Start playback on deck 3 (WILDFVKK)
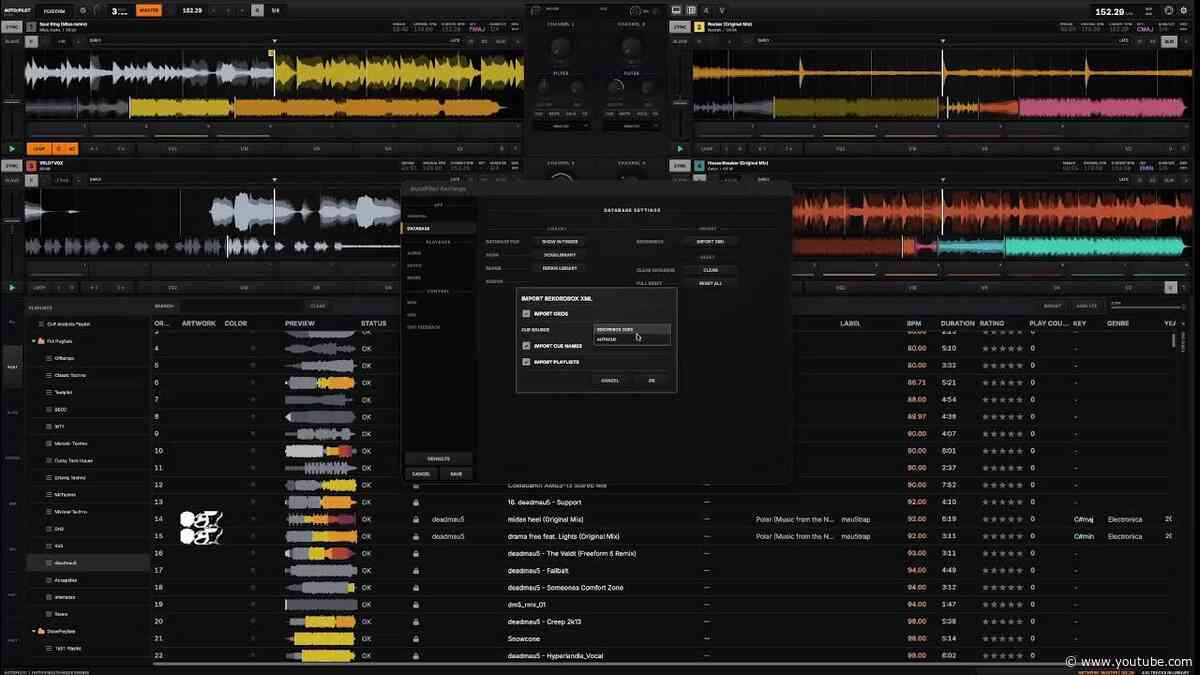 point(12,287)
